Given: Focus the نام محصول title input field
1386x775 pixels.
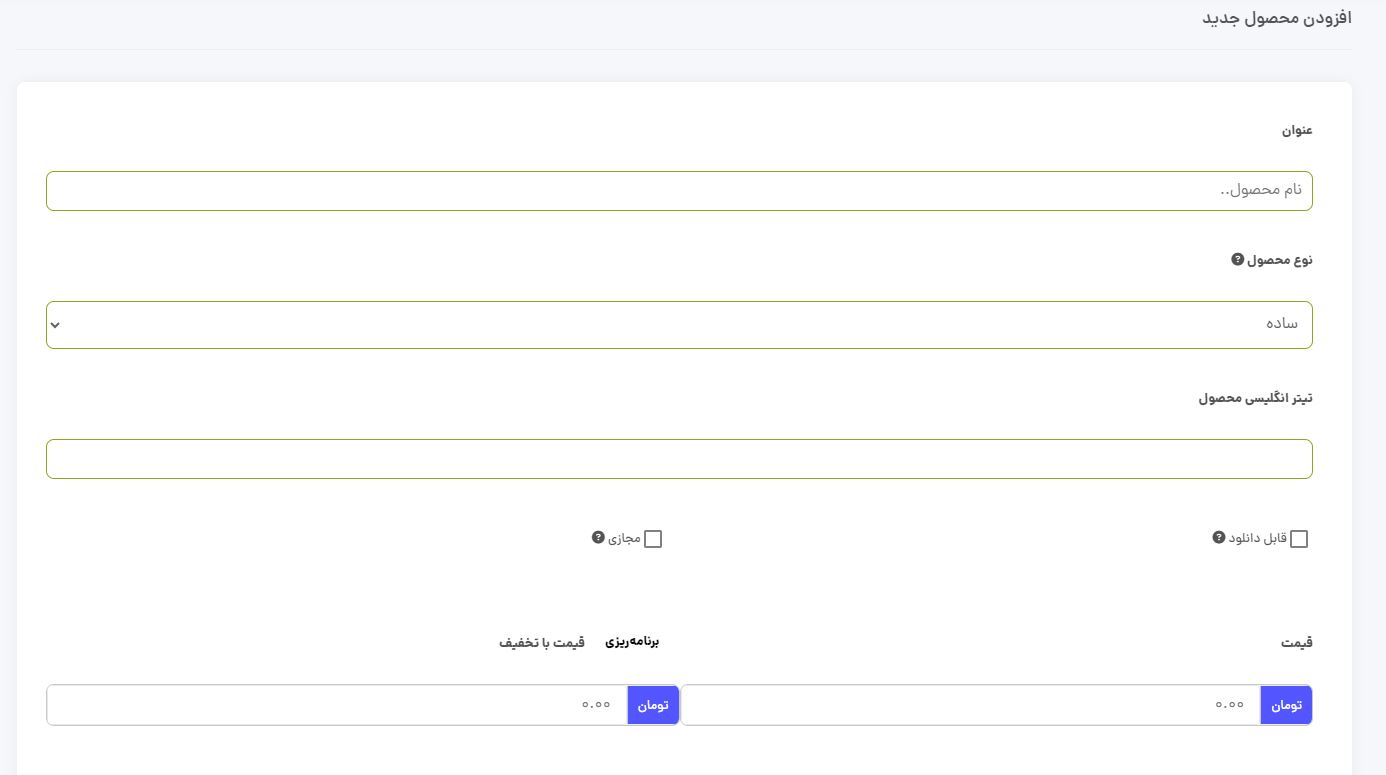Looking at the screenshot, I should coord(679,191).
